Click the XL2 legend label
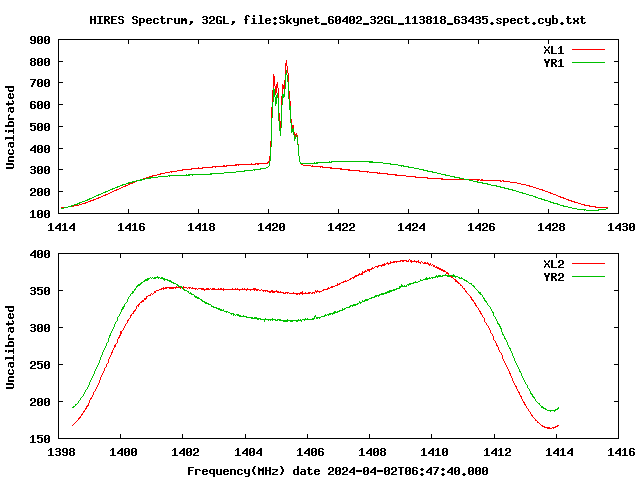This screenshot has height=480, width=640. click(553, 264)
